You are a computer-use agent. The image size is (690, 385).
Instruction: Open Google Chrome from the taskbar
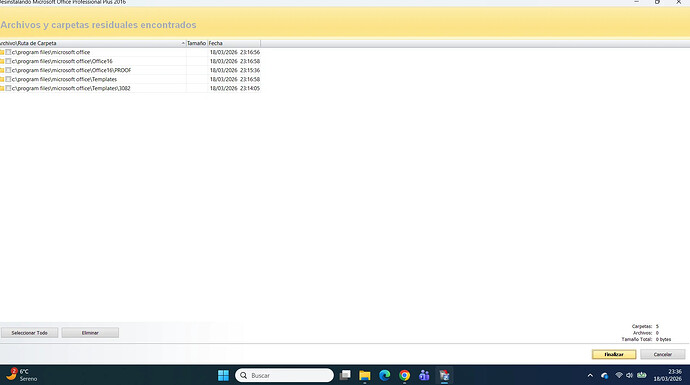pyautogui.click(x=404, y=375)
